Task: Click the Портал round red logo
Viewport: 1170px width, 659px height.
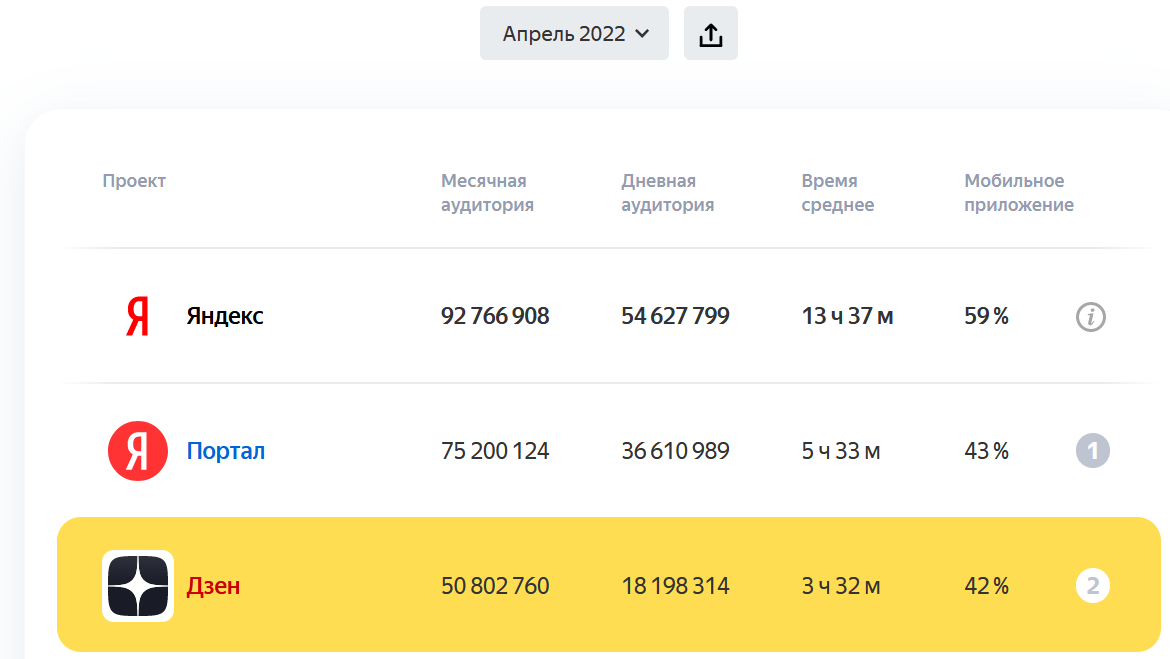Action: [x=138, y=451]
